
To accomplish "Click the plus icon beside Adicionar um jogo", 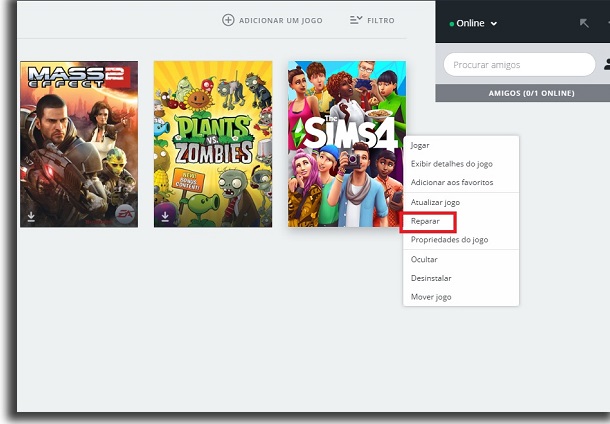I will point(228,20).
